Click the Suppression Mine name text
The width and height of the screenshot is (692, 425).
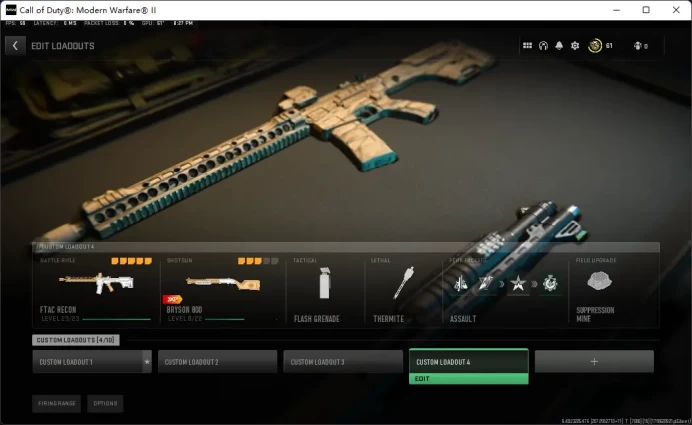pos(595,314)
